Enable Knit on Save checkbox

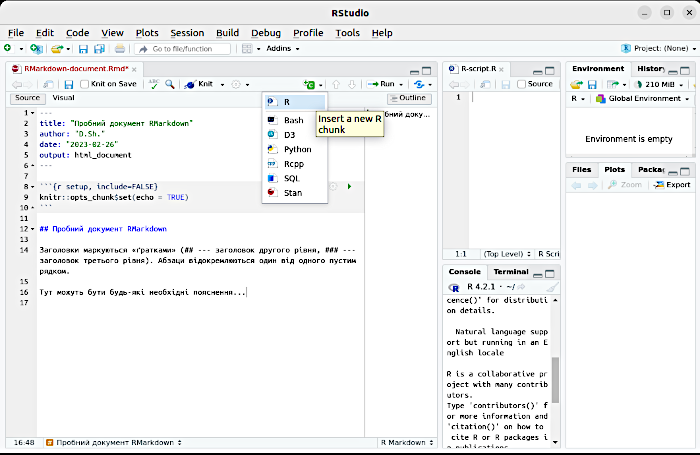(84, 84)
